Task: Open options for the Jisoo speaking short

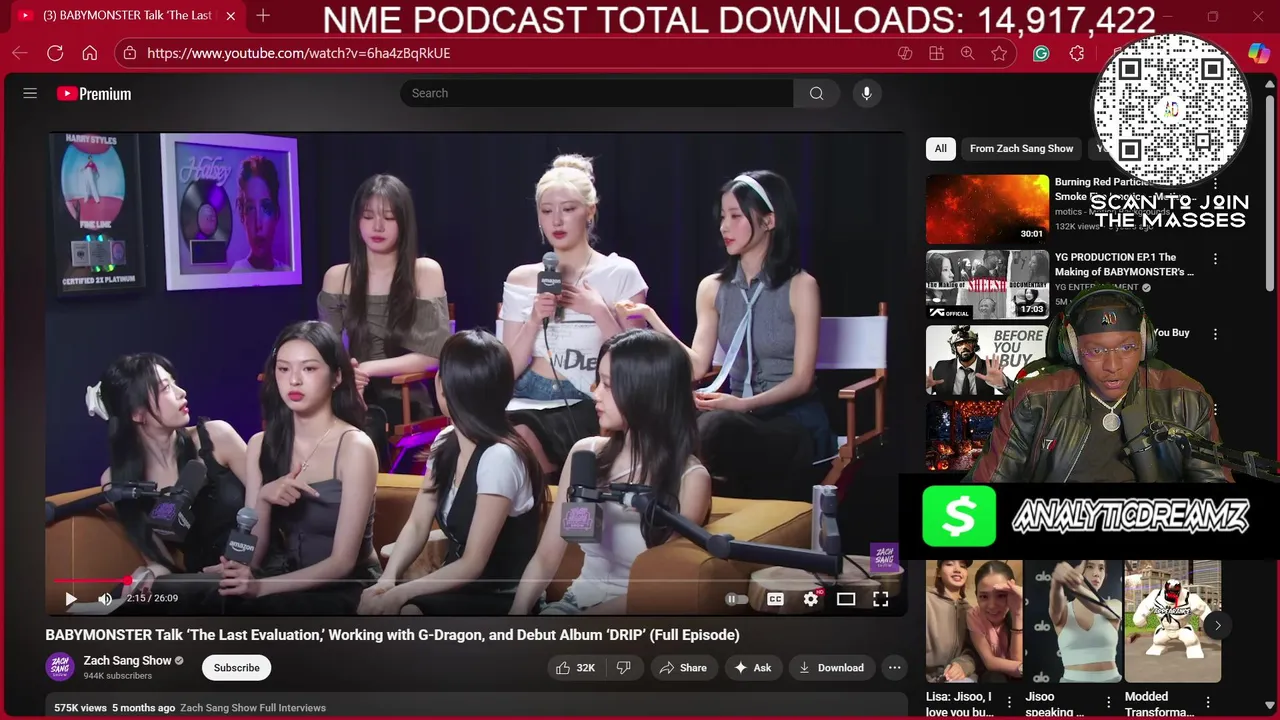Action: point(1109,702)
